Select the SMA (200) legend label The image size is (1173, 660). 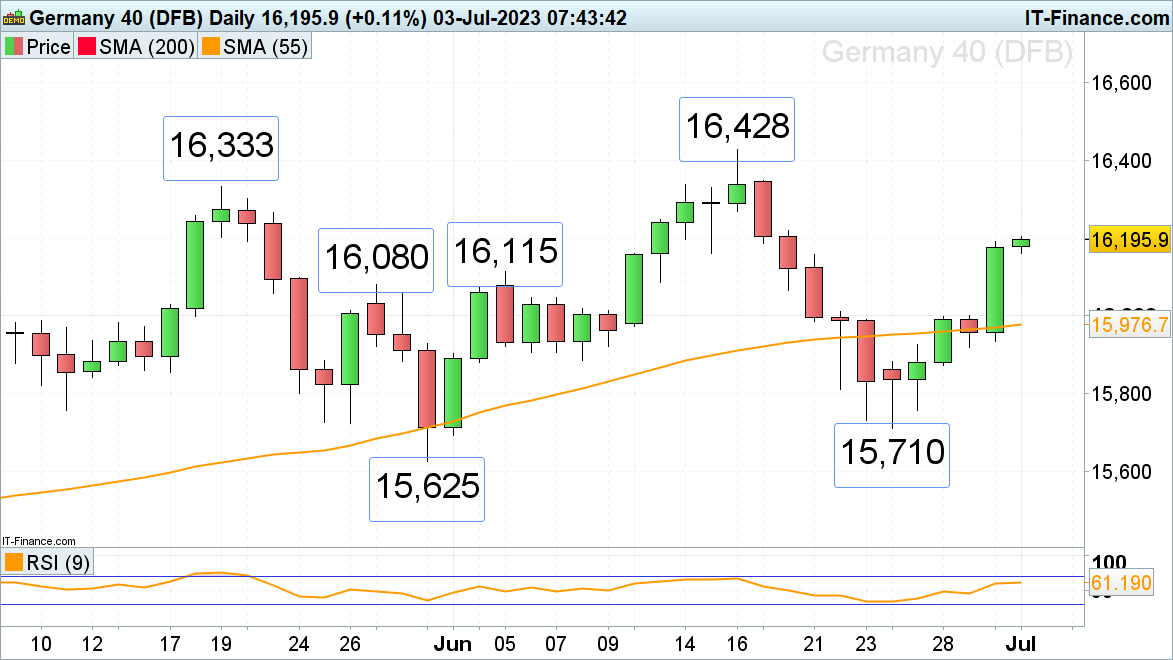[x=147, y=46]
